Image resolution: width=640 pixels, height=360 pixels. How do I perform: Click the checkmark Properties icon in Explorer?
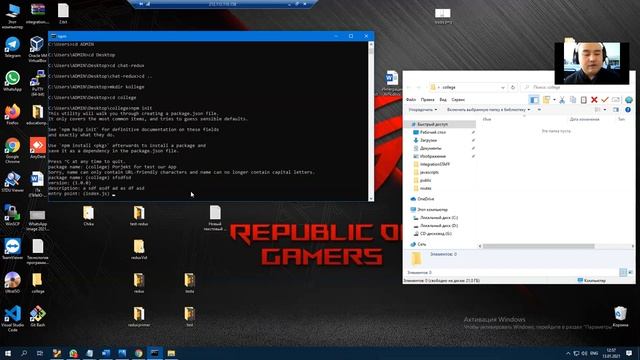pos(605,100)
